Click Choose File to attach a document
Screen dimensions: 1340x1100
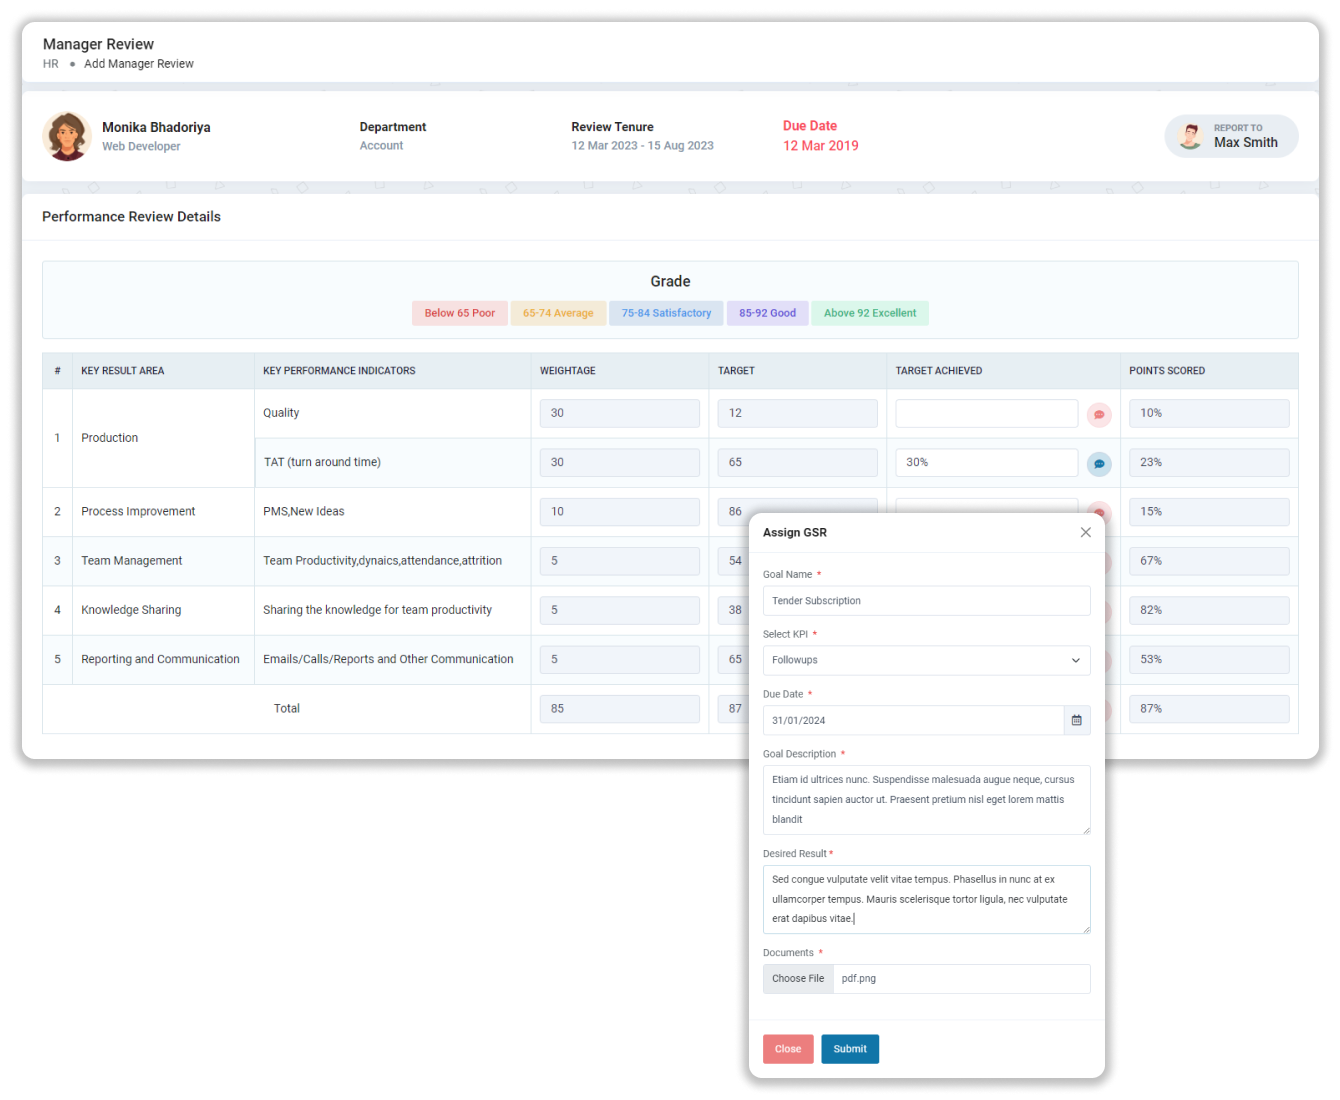coord(797,978)
